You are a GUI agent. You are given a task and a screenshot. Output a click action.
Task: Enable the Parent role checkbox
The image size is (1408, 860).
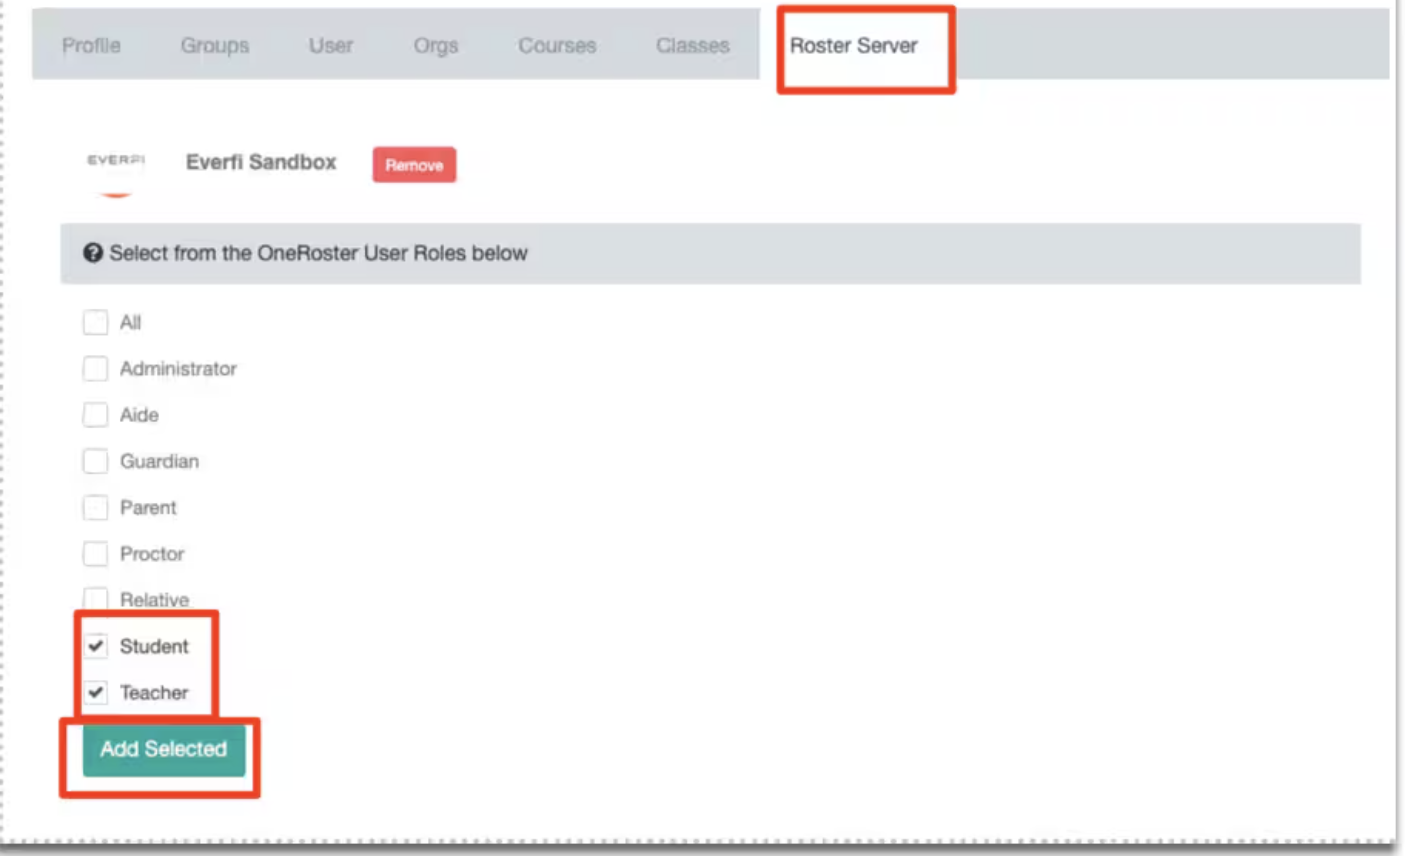pyautogui.click(x=95, y=507)
